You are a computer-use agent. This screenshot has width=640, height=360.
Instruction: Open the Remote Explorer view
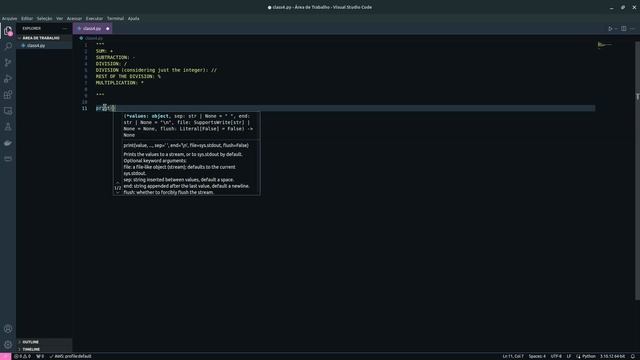tap(8, 111)
